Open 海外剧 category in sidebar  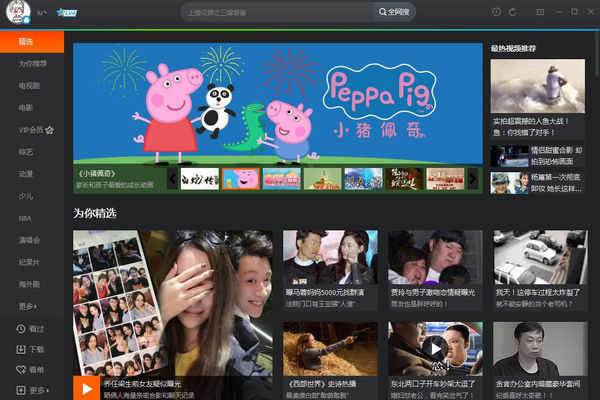pyautogui.click(x=29, y=284)
